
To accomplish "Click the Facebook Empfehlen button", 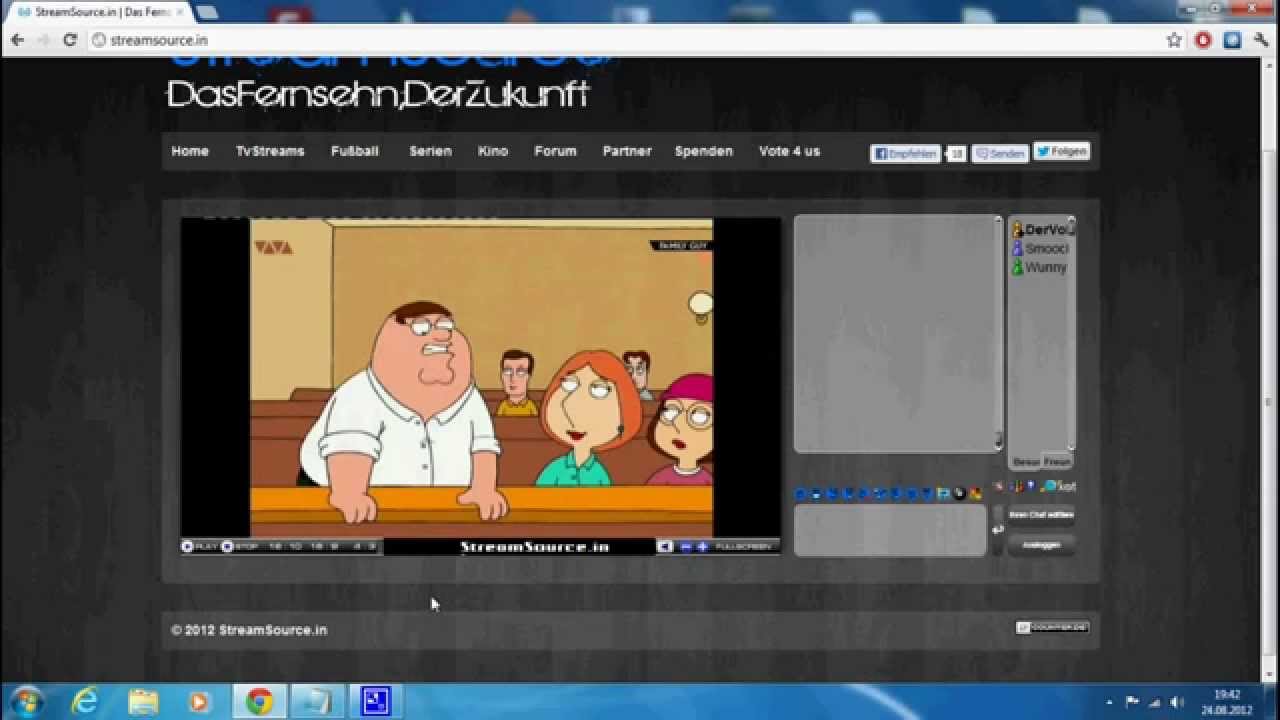I will (906, 154).
